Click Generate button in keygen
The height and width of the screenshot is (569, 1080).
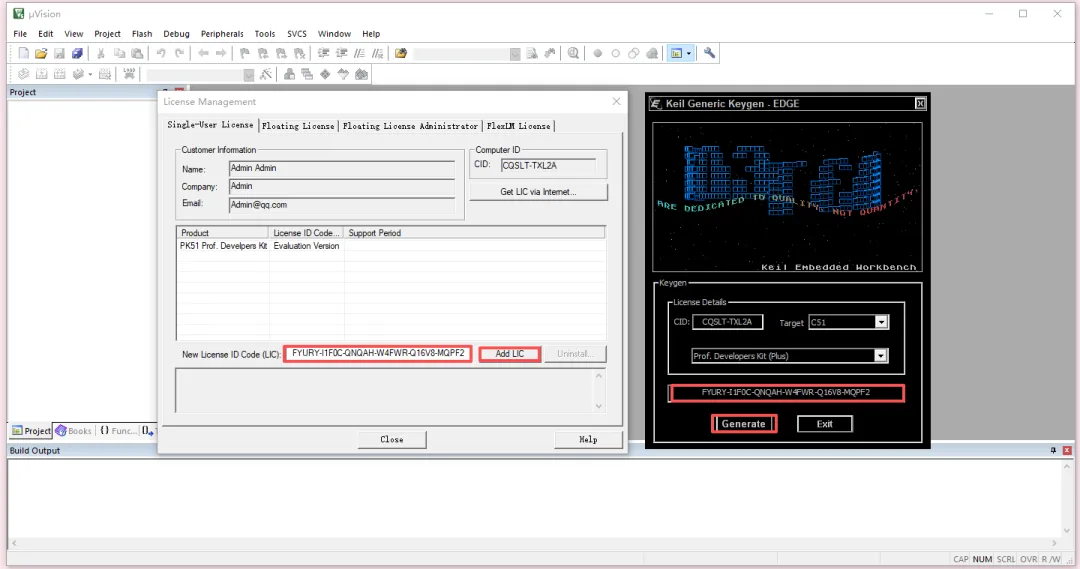tap(744, 424)
